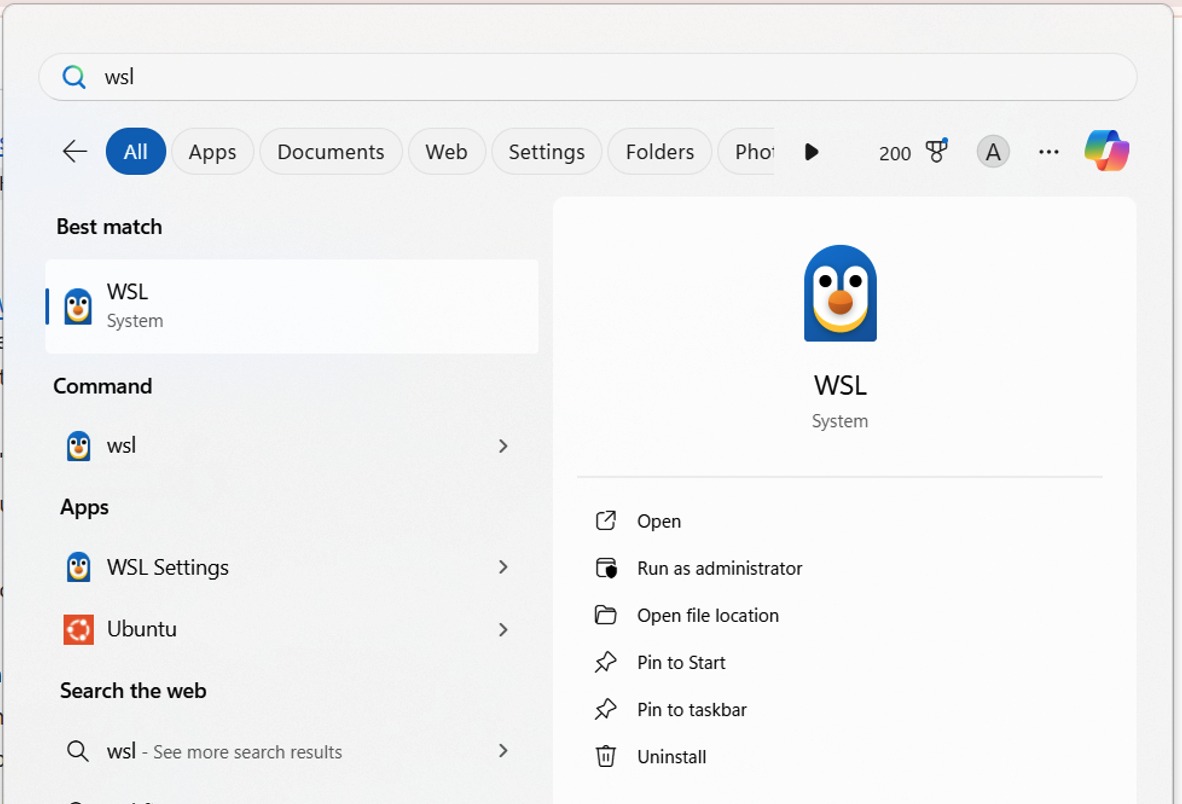
Task: Switch to the Apps filter tab
Action: (212, 151)
